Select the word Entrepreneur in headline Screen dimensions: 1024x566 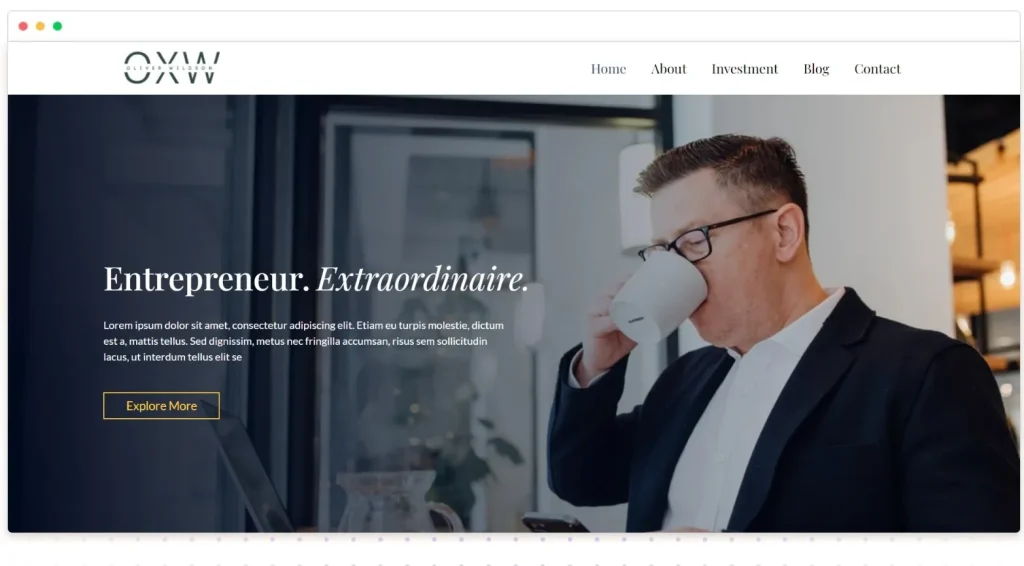pyautogui.click(x=206, y=279)
